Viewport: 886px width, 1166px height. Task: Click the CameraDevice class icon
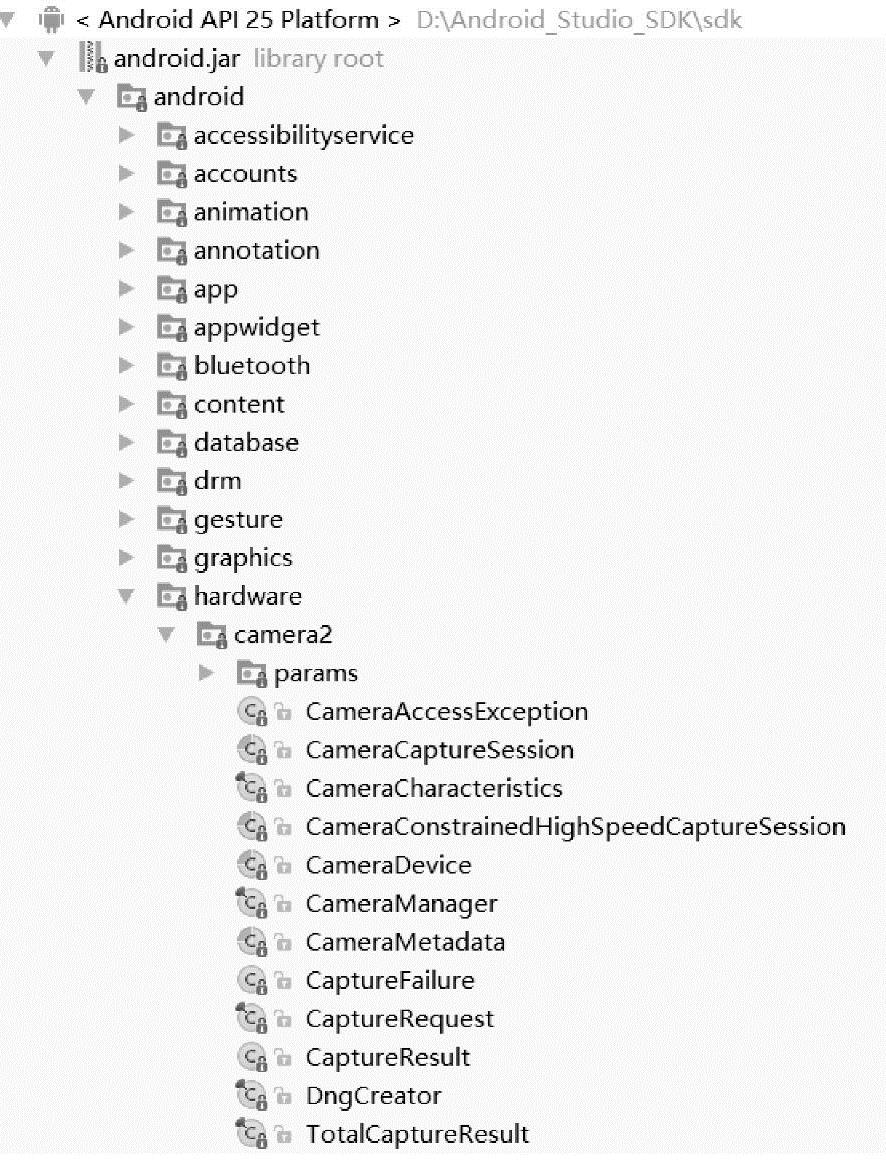click(x=251, y=866)
